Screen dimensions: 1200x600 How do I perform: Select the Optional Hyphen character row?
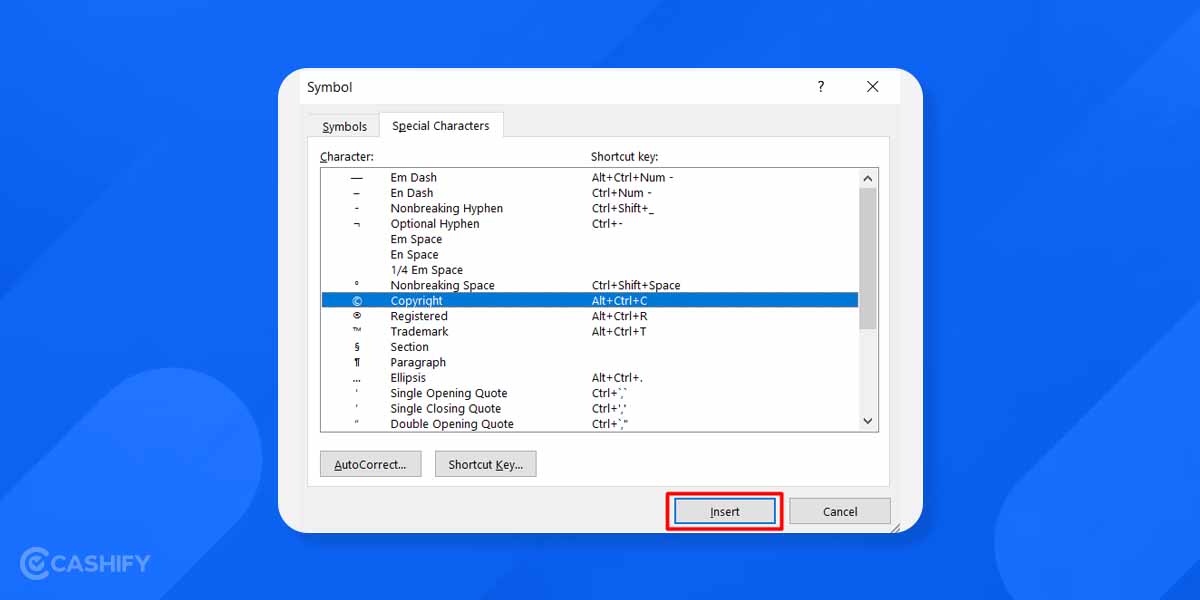pyautogui.click(x=500, y=223)
